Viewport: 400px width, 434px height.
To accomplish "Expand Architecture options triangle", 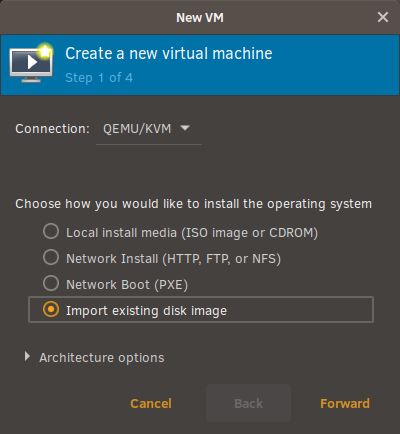I will (x=27, y=356).
